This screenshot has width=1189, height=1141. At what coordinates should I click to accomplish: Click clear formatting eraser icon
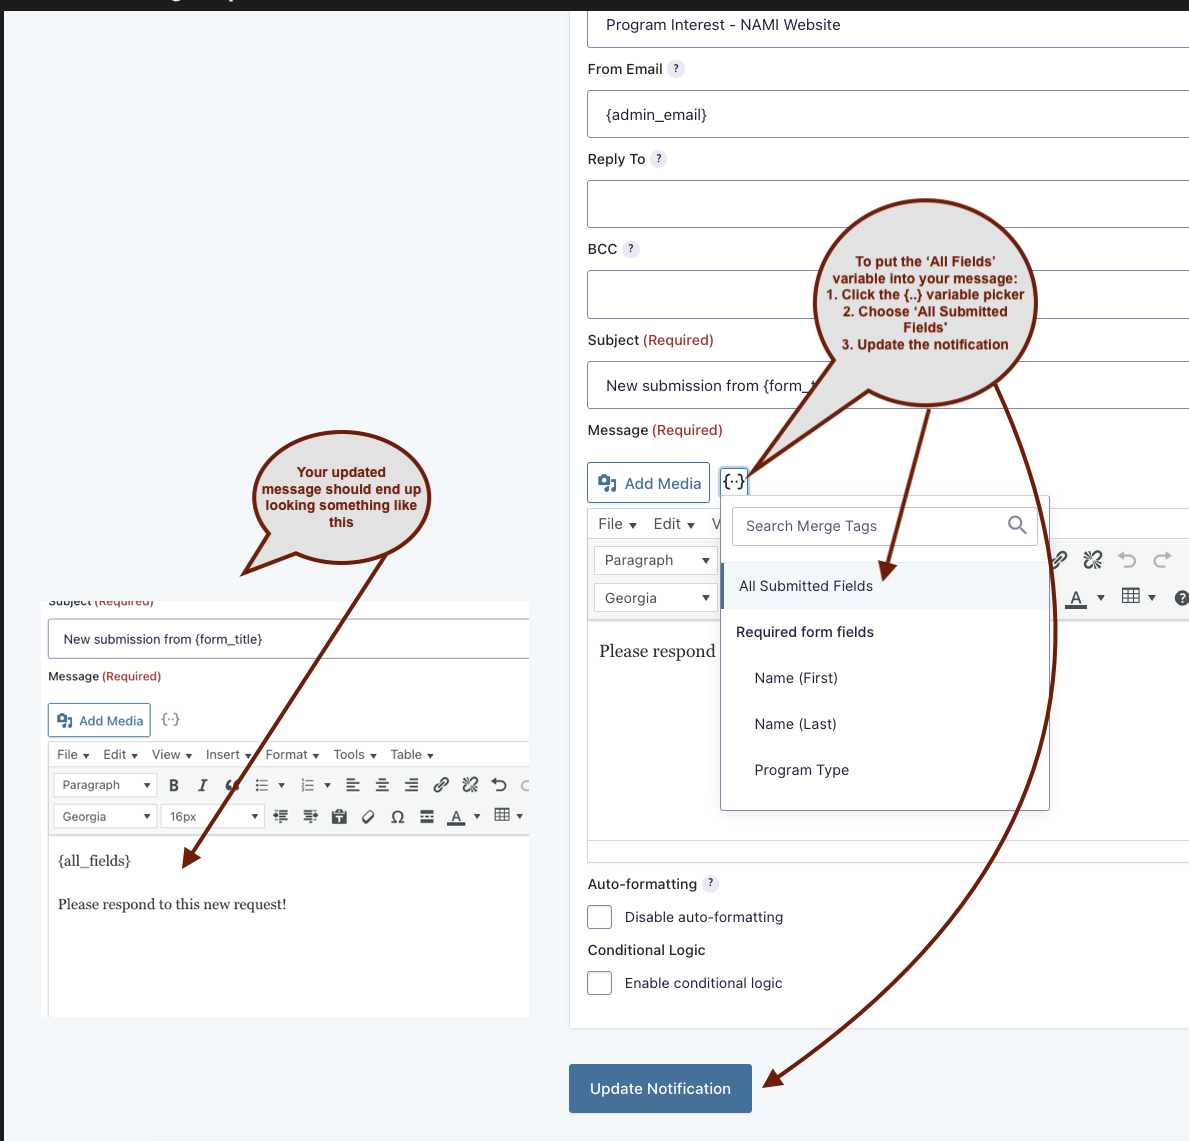click(369, 817)
